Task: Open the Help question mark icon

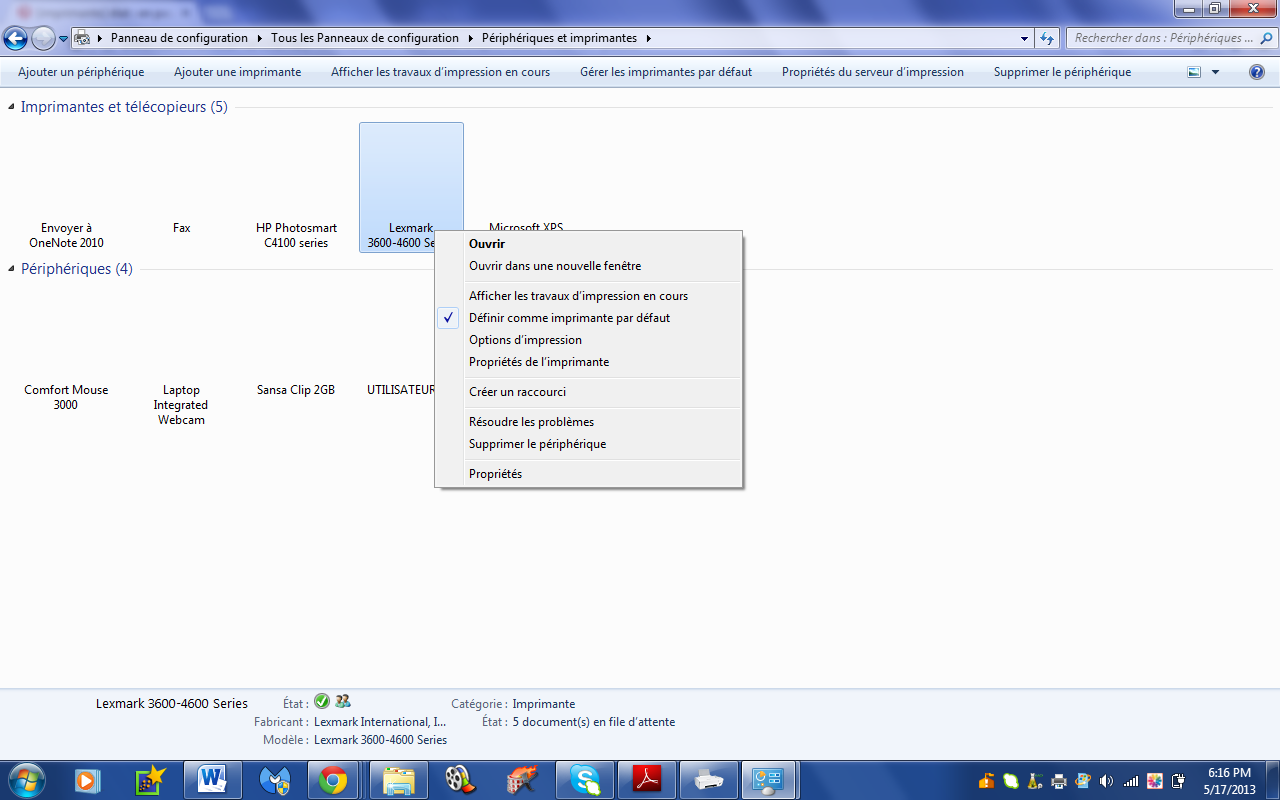Action: coord(1257,72)
